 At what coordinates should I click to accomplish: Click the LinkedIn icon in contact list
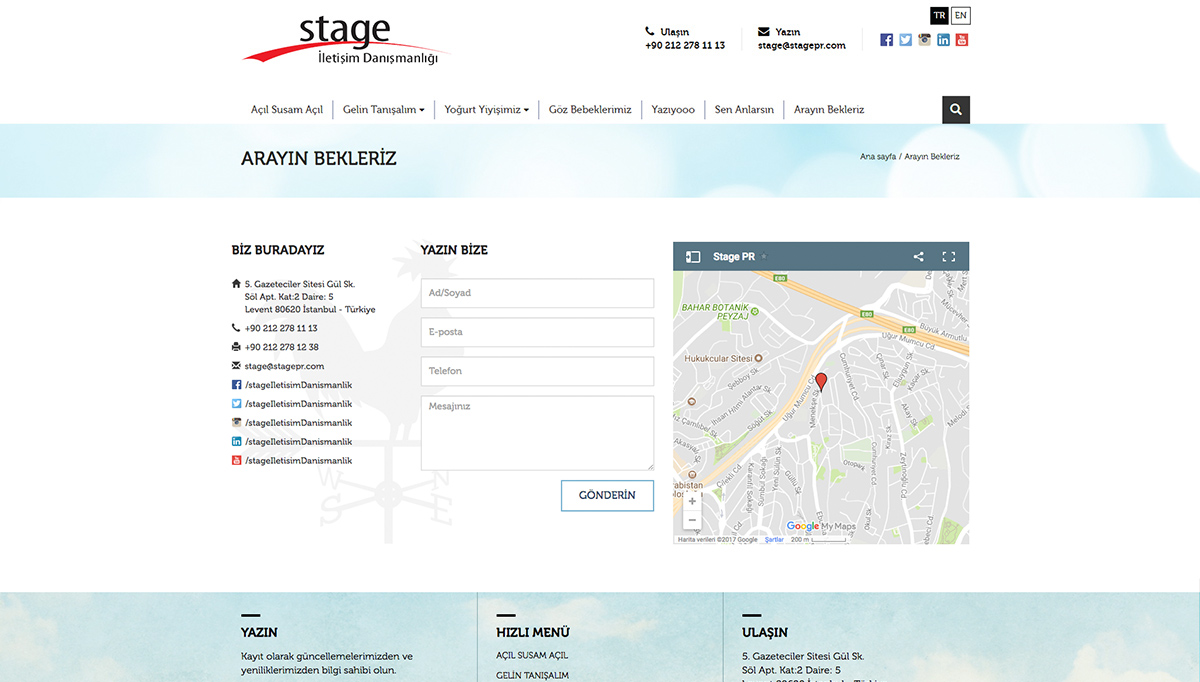[236, 442]
